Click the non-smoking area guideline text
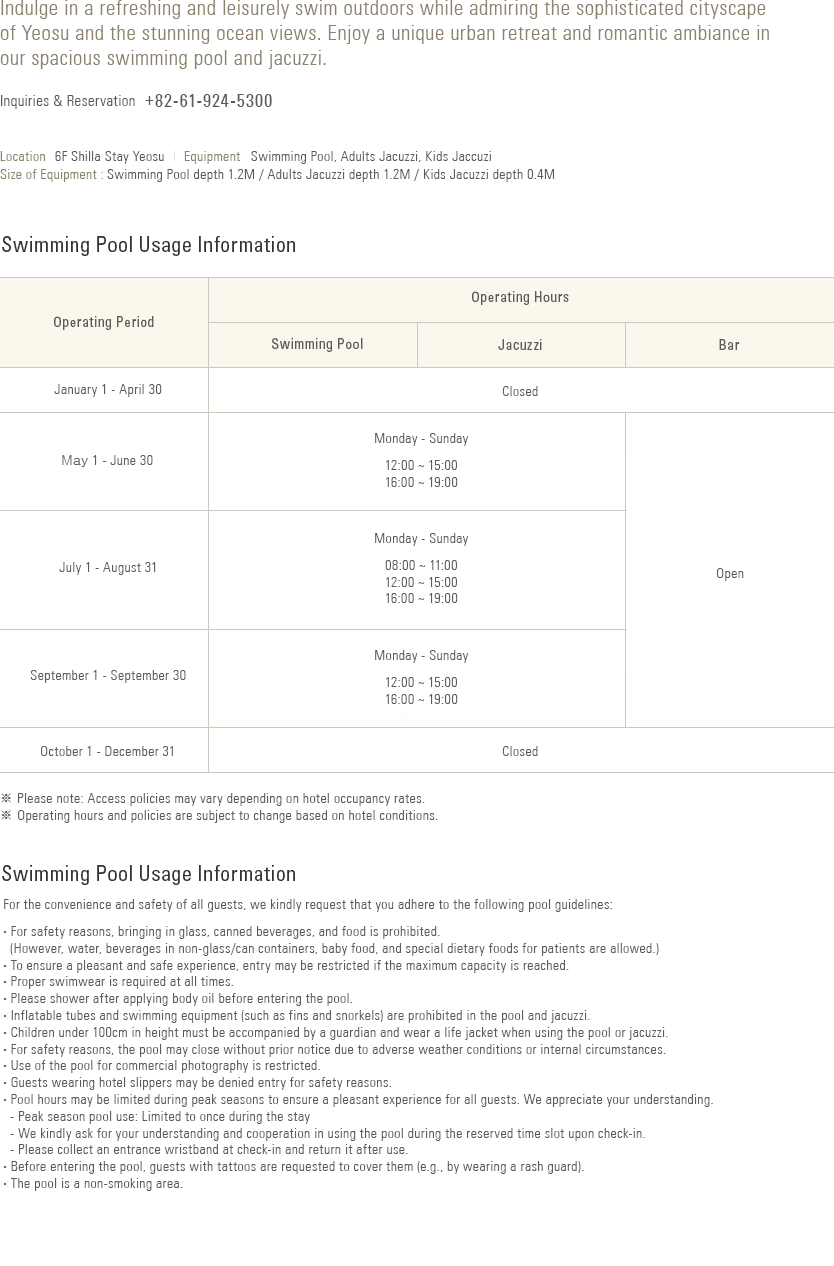834x1266 pixels. click(x=96, y=1184)
